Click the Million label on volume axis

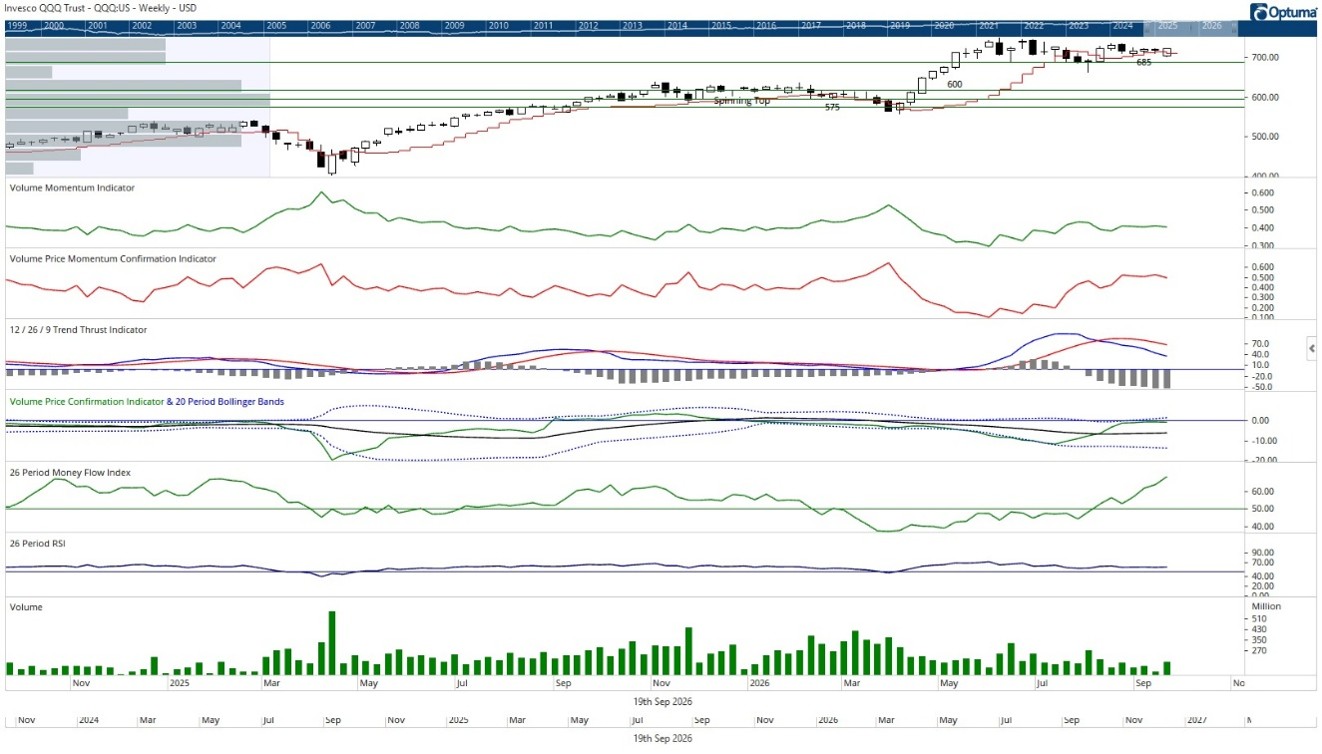click(1265, 607)
